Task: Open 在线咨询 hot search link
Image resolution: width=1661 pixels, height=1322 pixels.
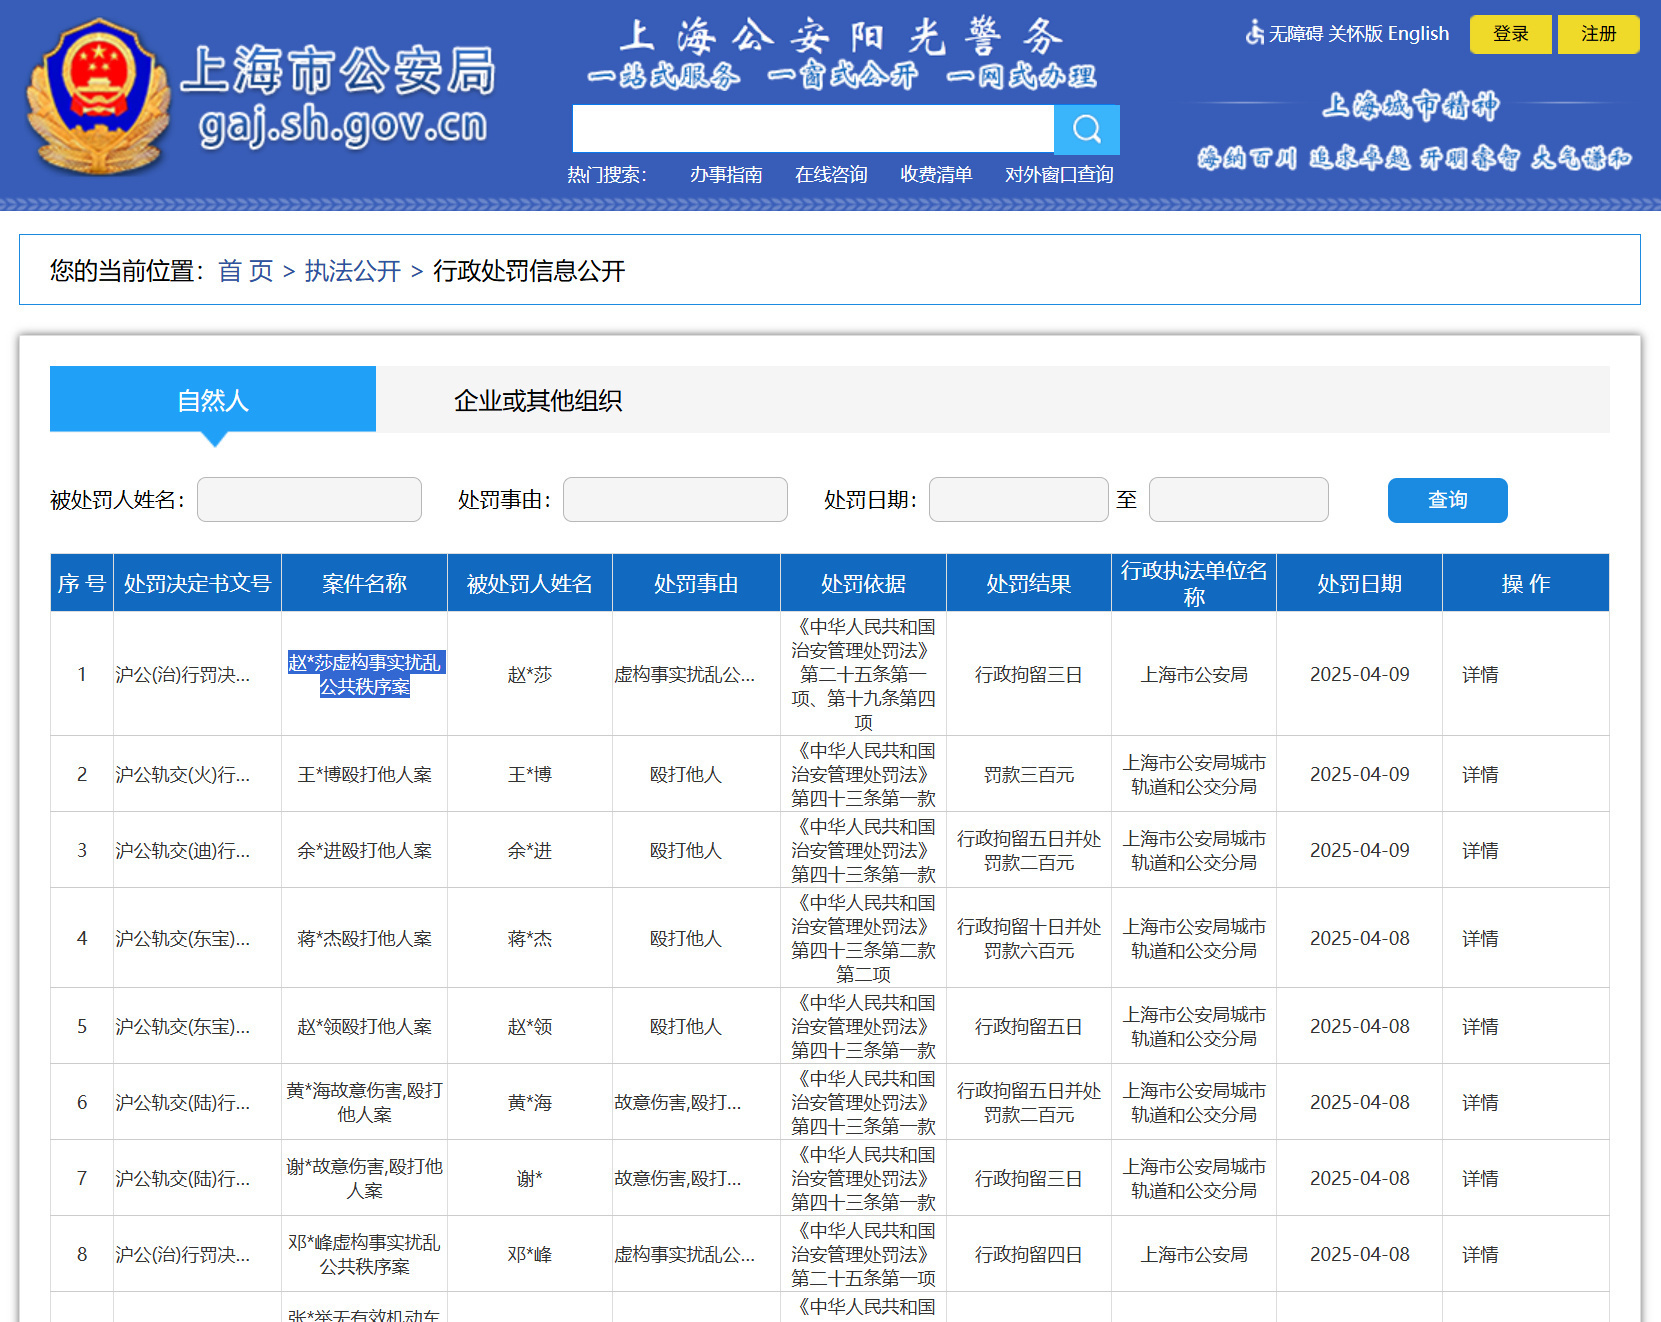Action: coord(831,175)
